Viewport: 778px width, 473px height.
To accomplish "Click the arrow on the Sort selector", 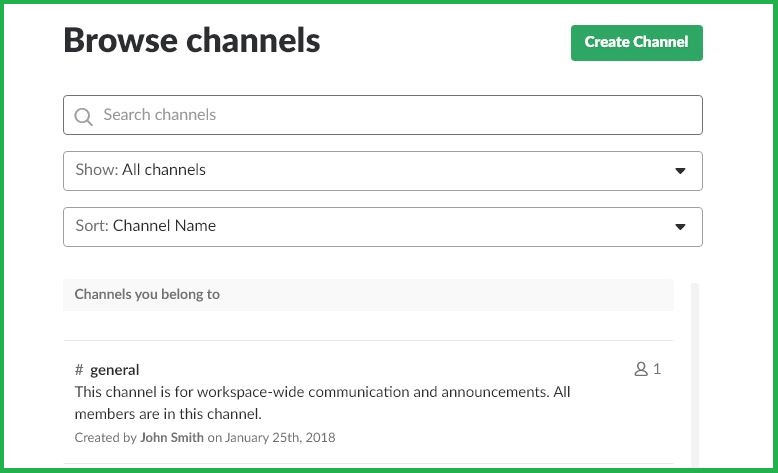I will click(680, 227).
